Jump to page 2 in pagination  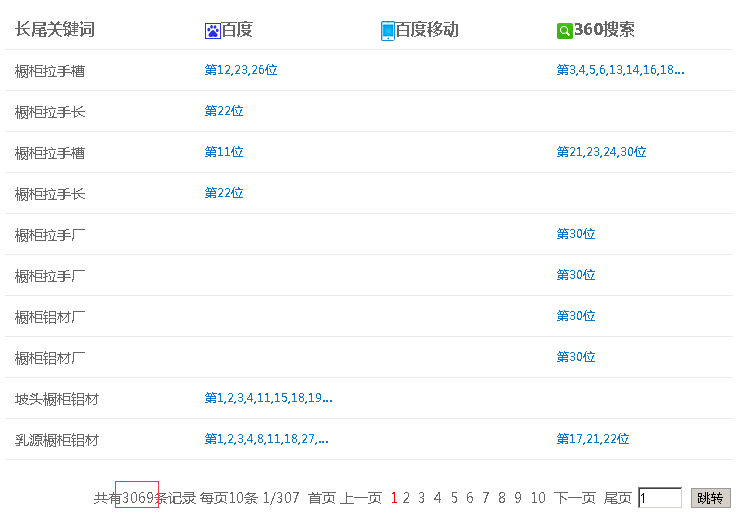coord(406,498)
